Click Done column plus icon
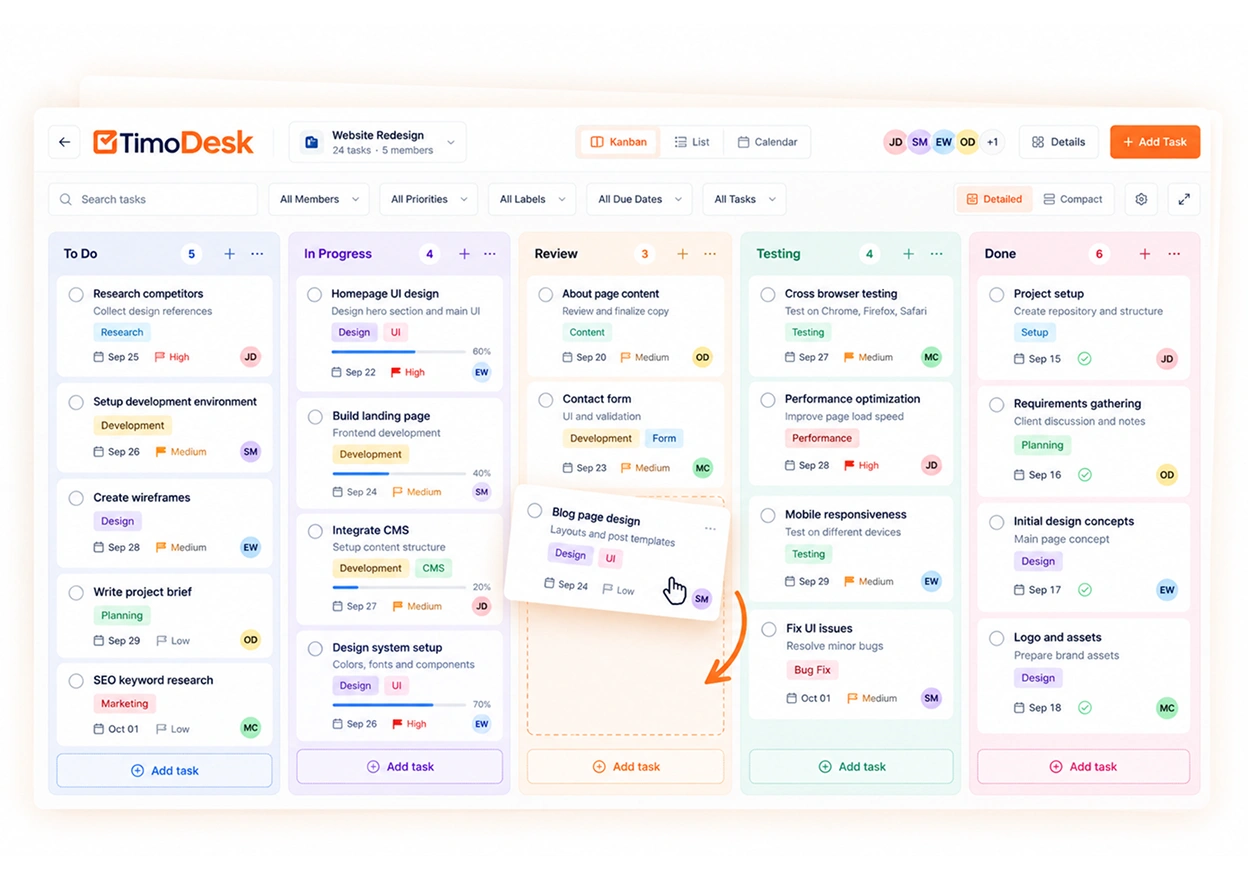1248x880 pixels. tap(1145, 254)
